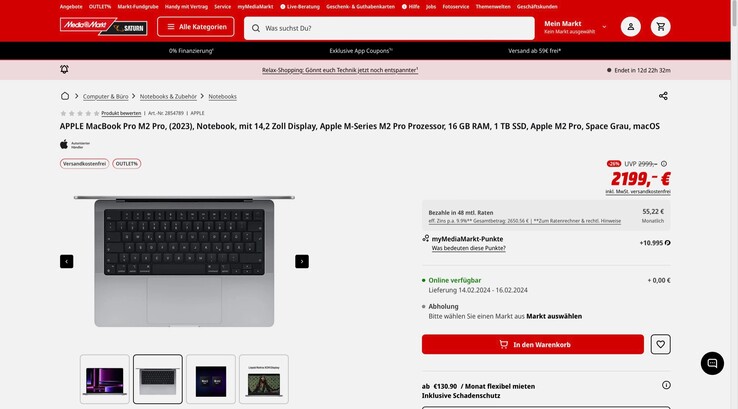Show info icon next to UVP price
Screen dimensions: 738x409
tap(664, 164)
